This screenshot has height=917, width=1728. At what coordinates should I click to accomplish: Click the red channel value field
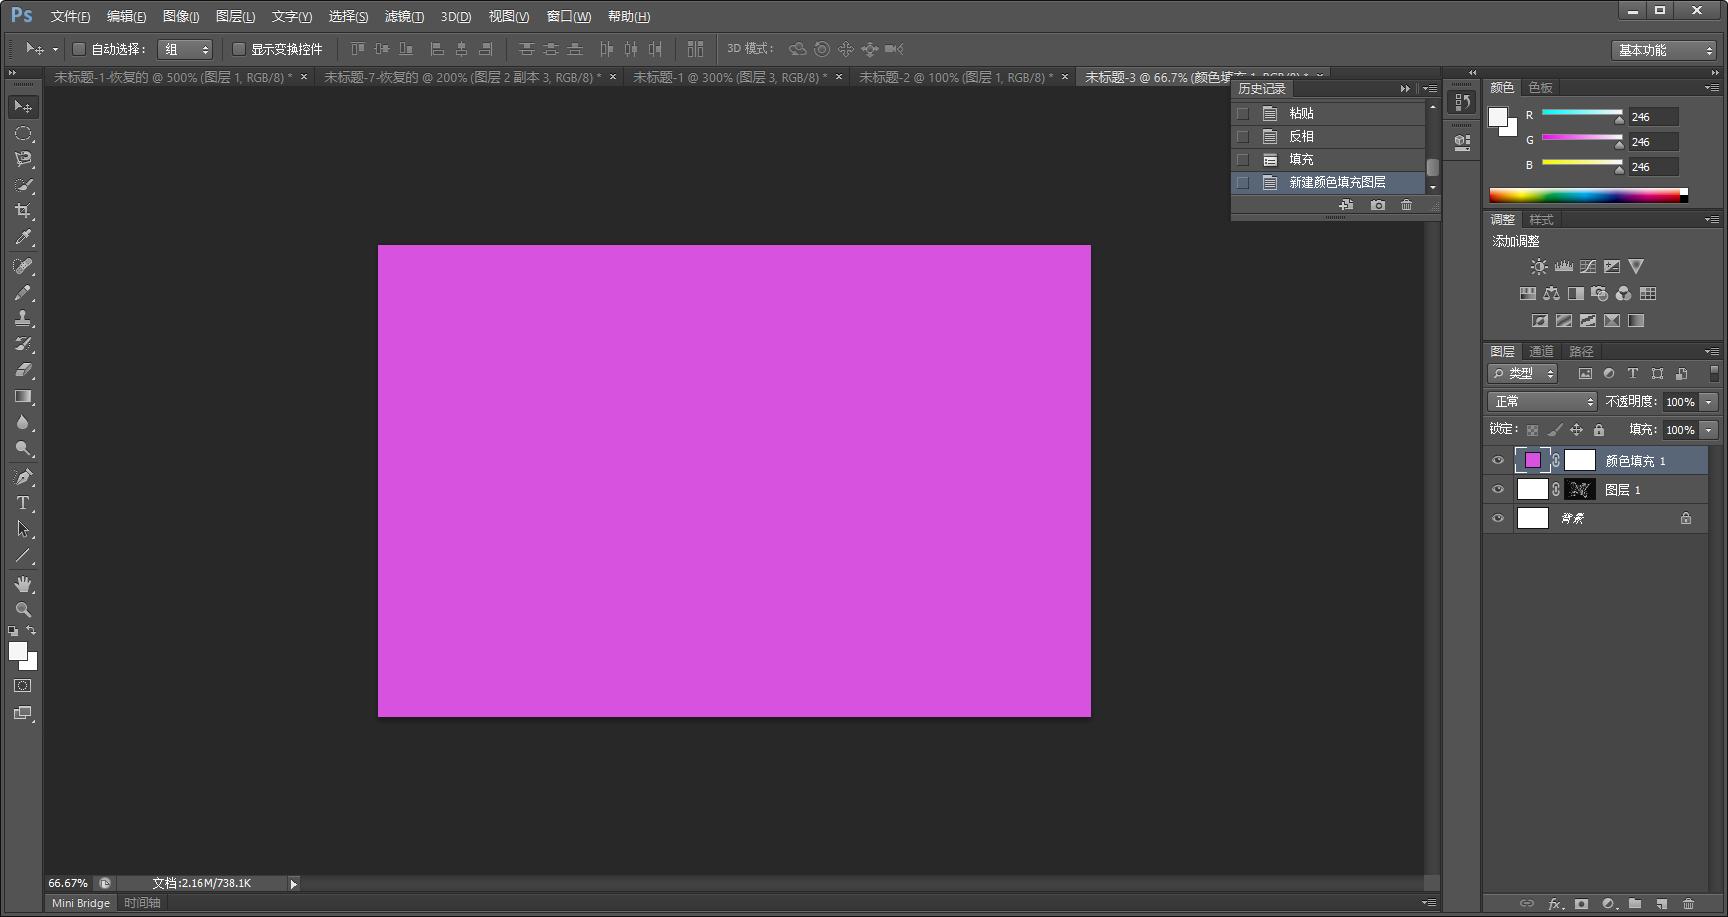click(1652, 117)
